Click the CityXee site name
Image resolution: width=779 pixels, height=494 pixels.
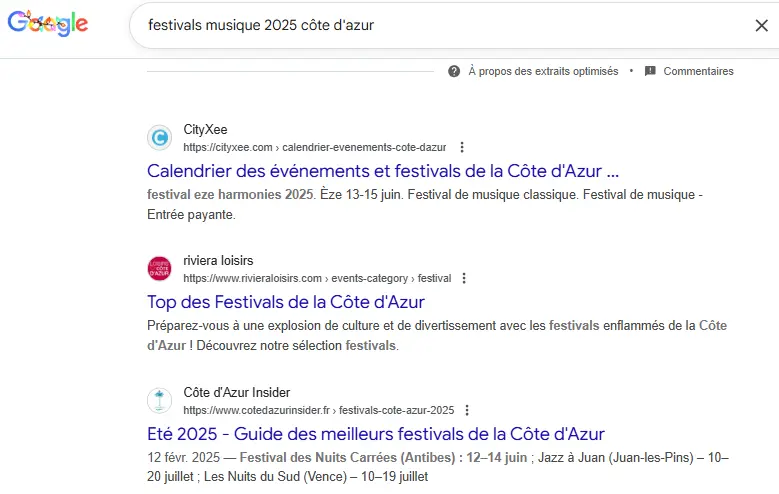(205, 130)
